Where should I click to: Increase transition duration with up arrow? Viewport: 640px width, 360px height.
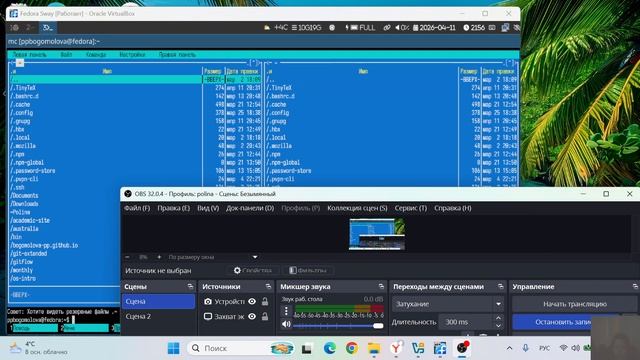[x=498, y=318]
